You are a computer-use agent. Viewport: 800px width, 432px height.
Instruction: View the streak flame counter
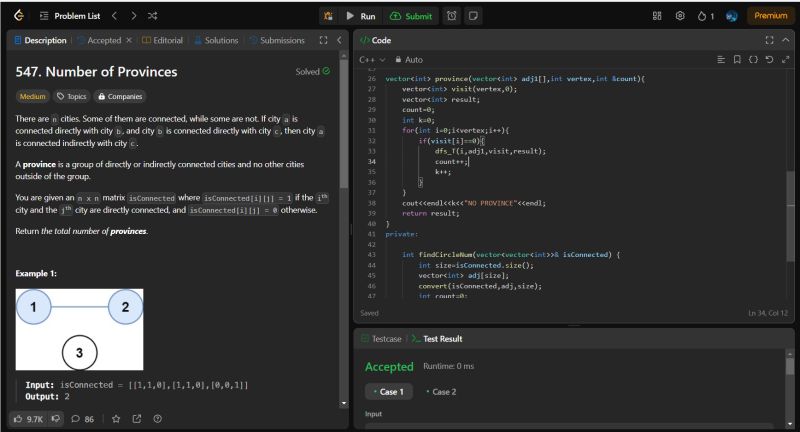point(706,16)
